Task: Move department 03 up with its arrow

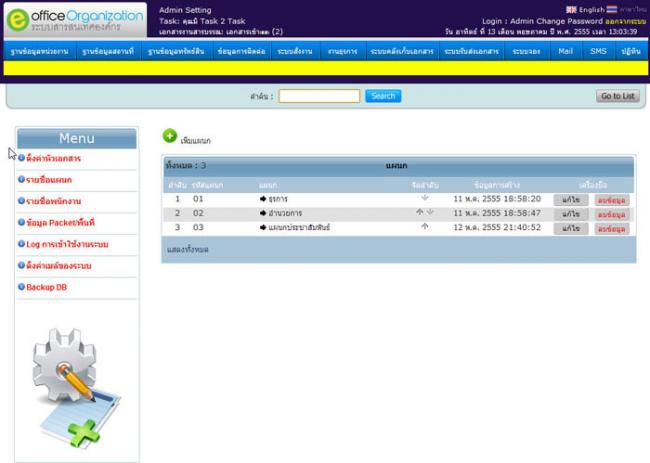Action: tap(424, 227)
